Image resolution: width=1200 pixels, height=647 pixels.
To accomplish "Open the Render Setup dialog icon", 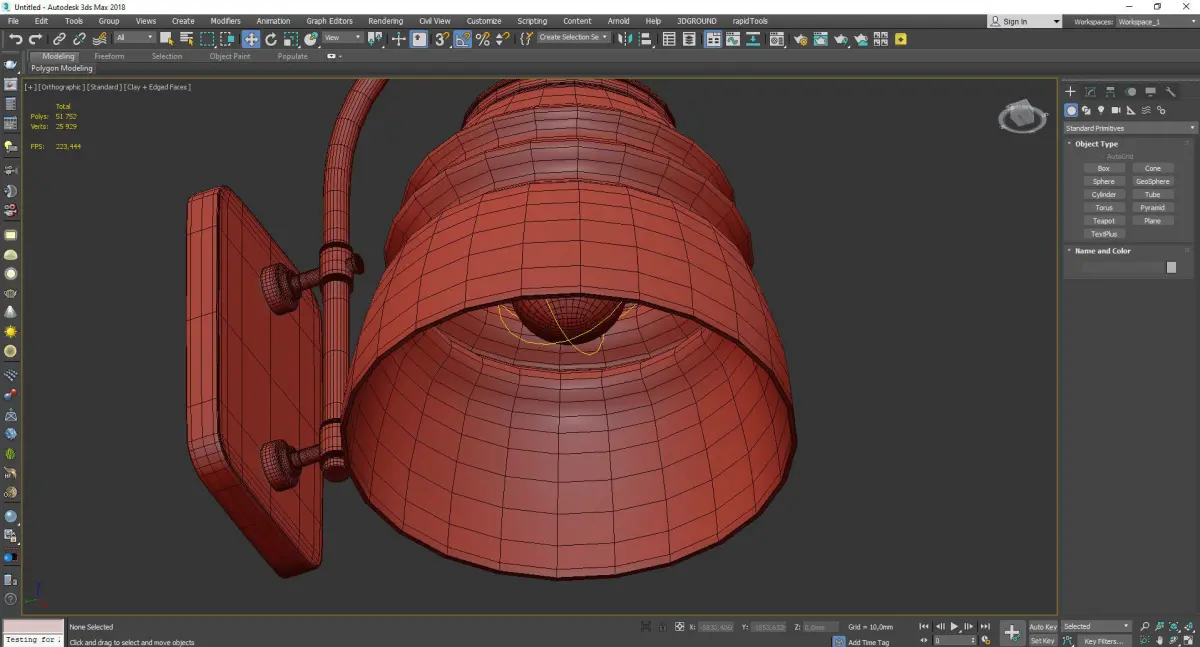I will (800, 39).
